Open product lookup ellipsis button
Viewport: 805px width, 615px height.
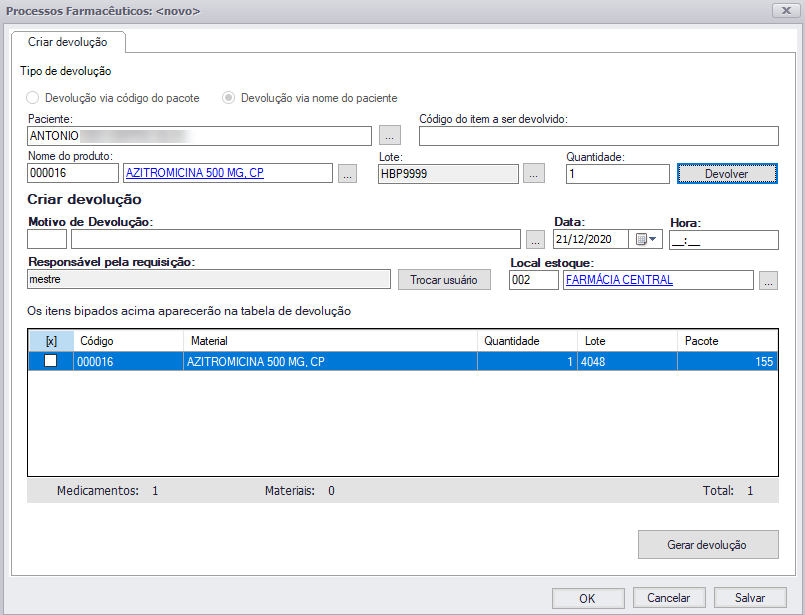pyautogui.click(x=348, y=174)
